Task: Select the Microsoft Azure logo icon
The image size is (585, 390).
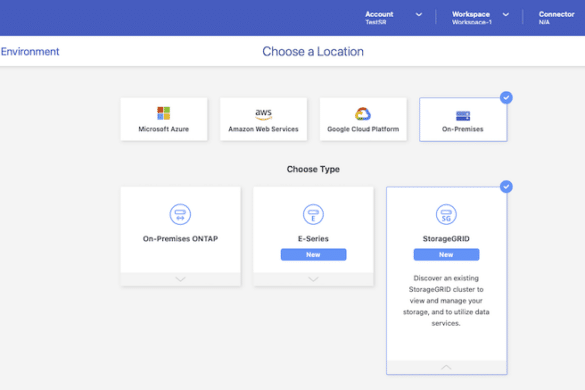Action: 163,113
